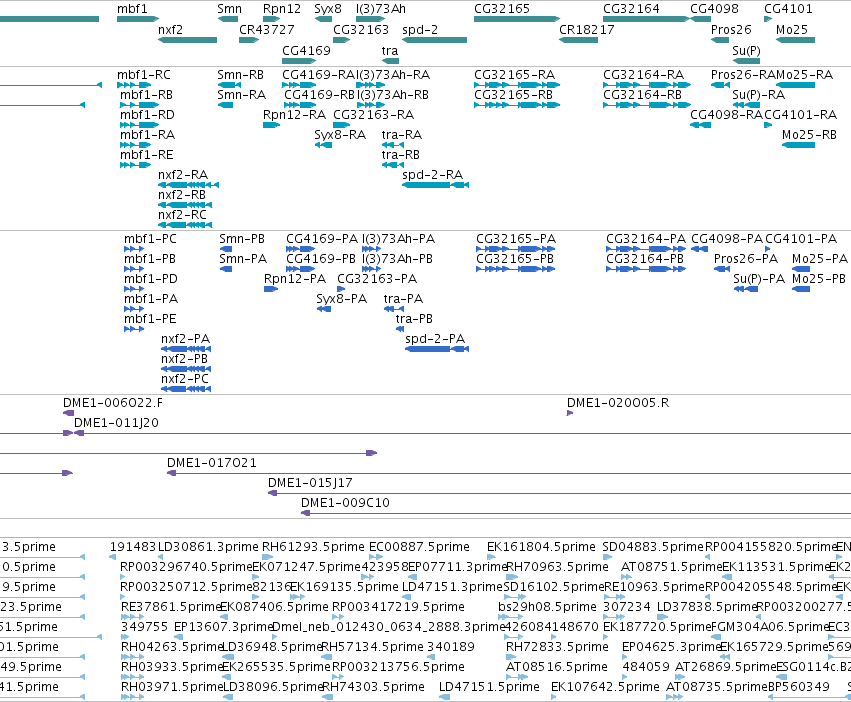Viewport: 851px width, 702px height.
Task: Select the CG32165 gene bar
Action: [x=517, y=19]
